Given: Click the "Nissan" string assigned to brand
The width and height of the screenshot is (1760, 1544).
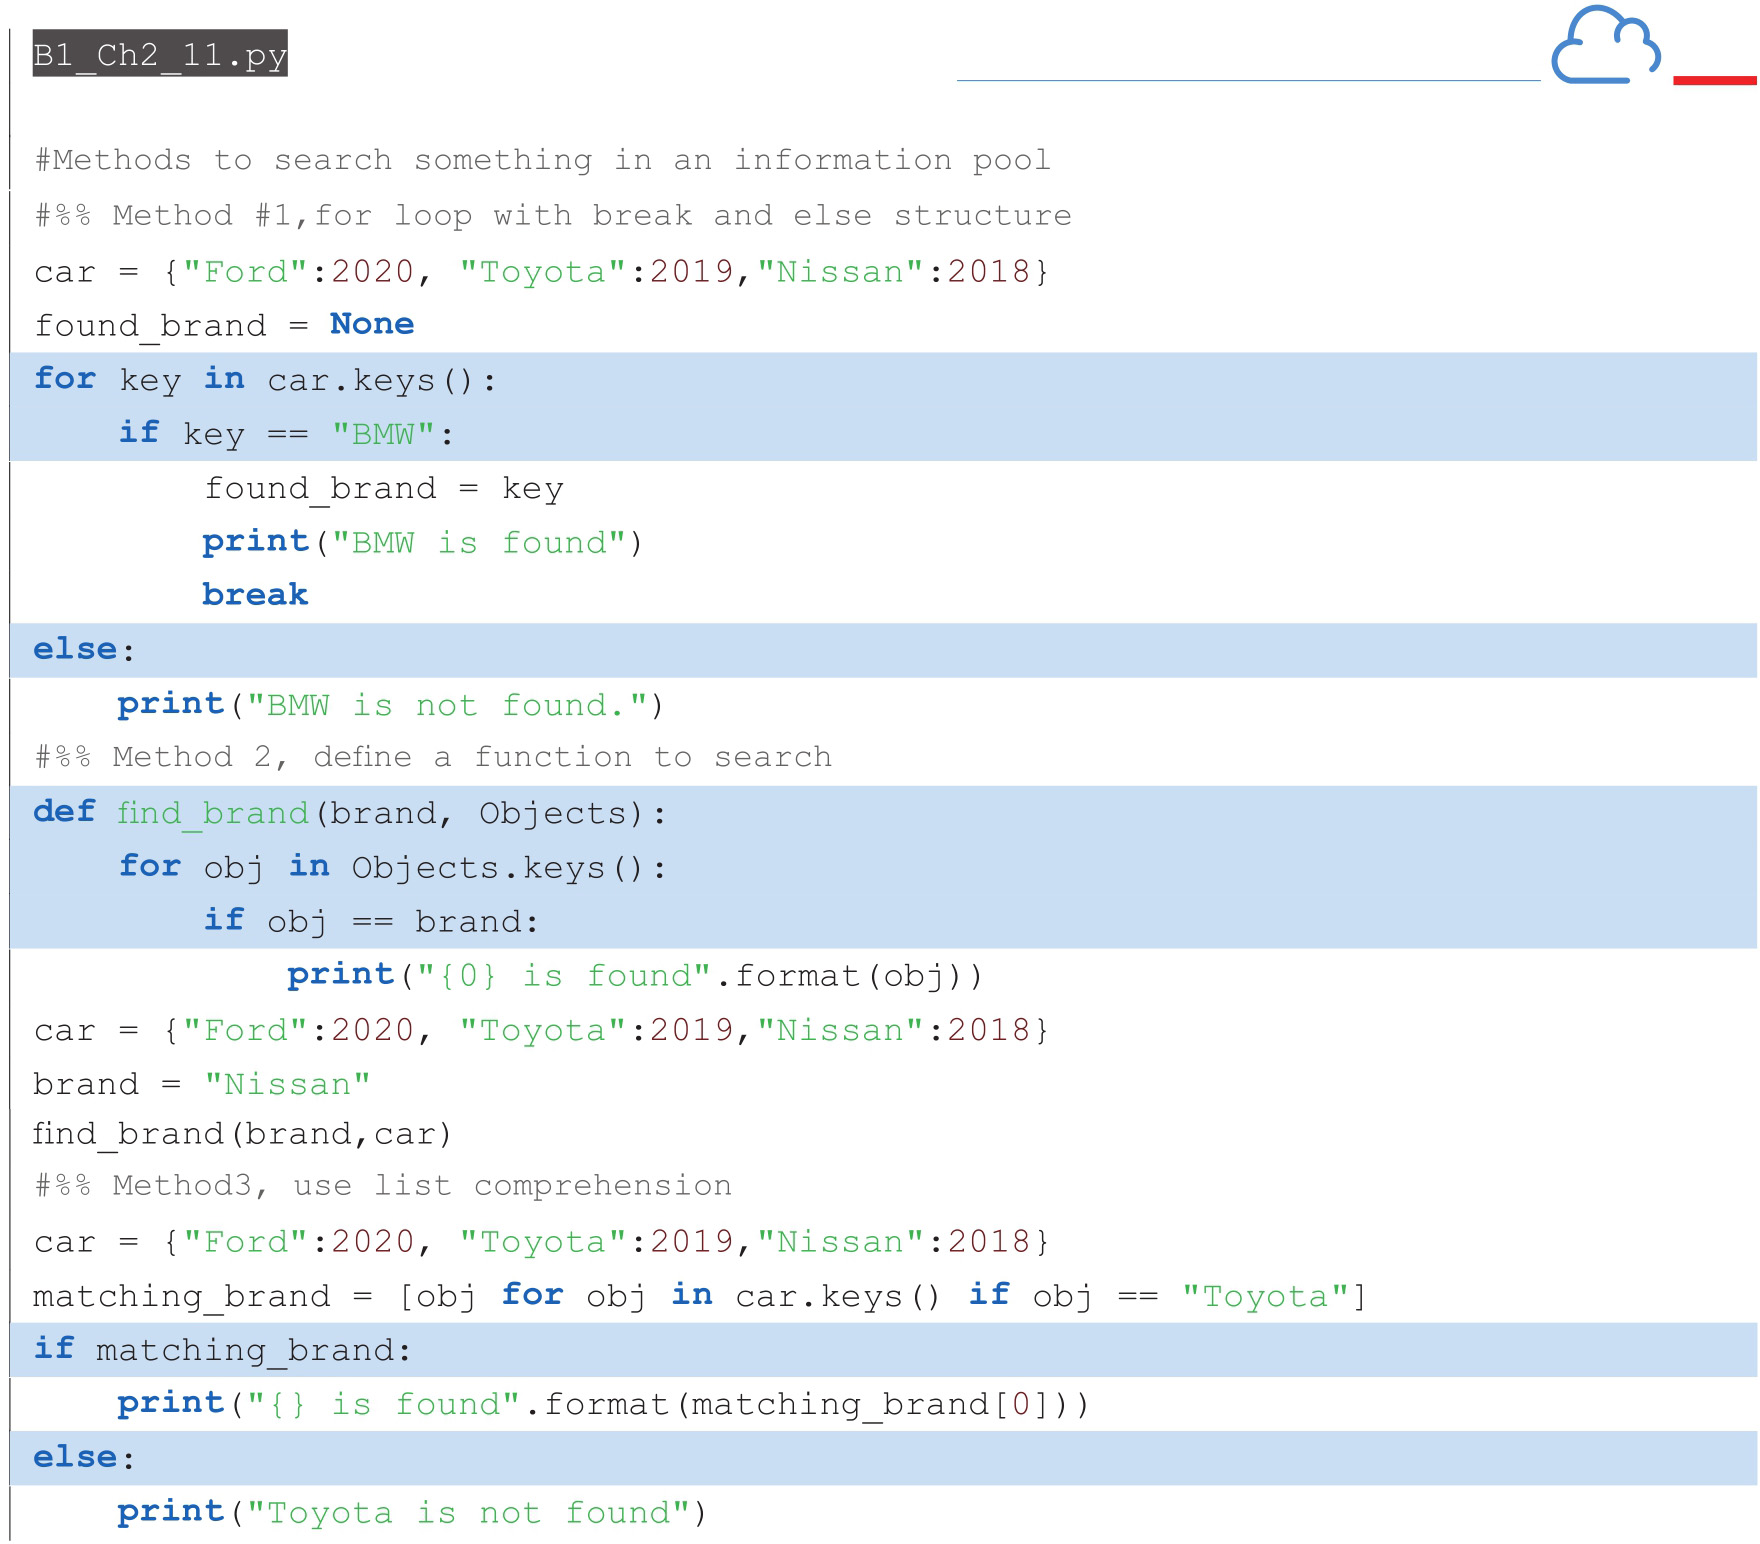Looking at the screenshot, I should click(x=287, y=1084).
